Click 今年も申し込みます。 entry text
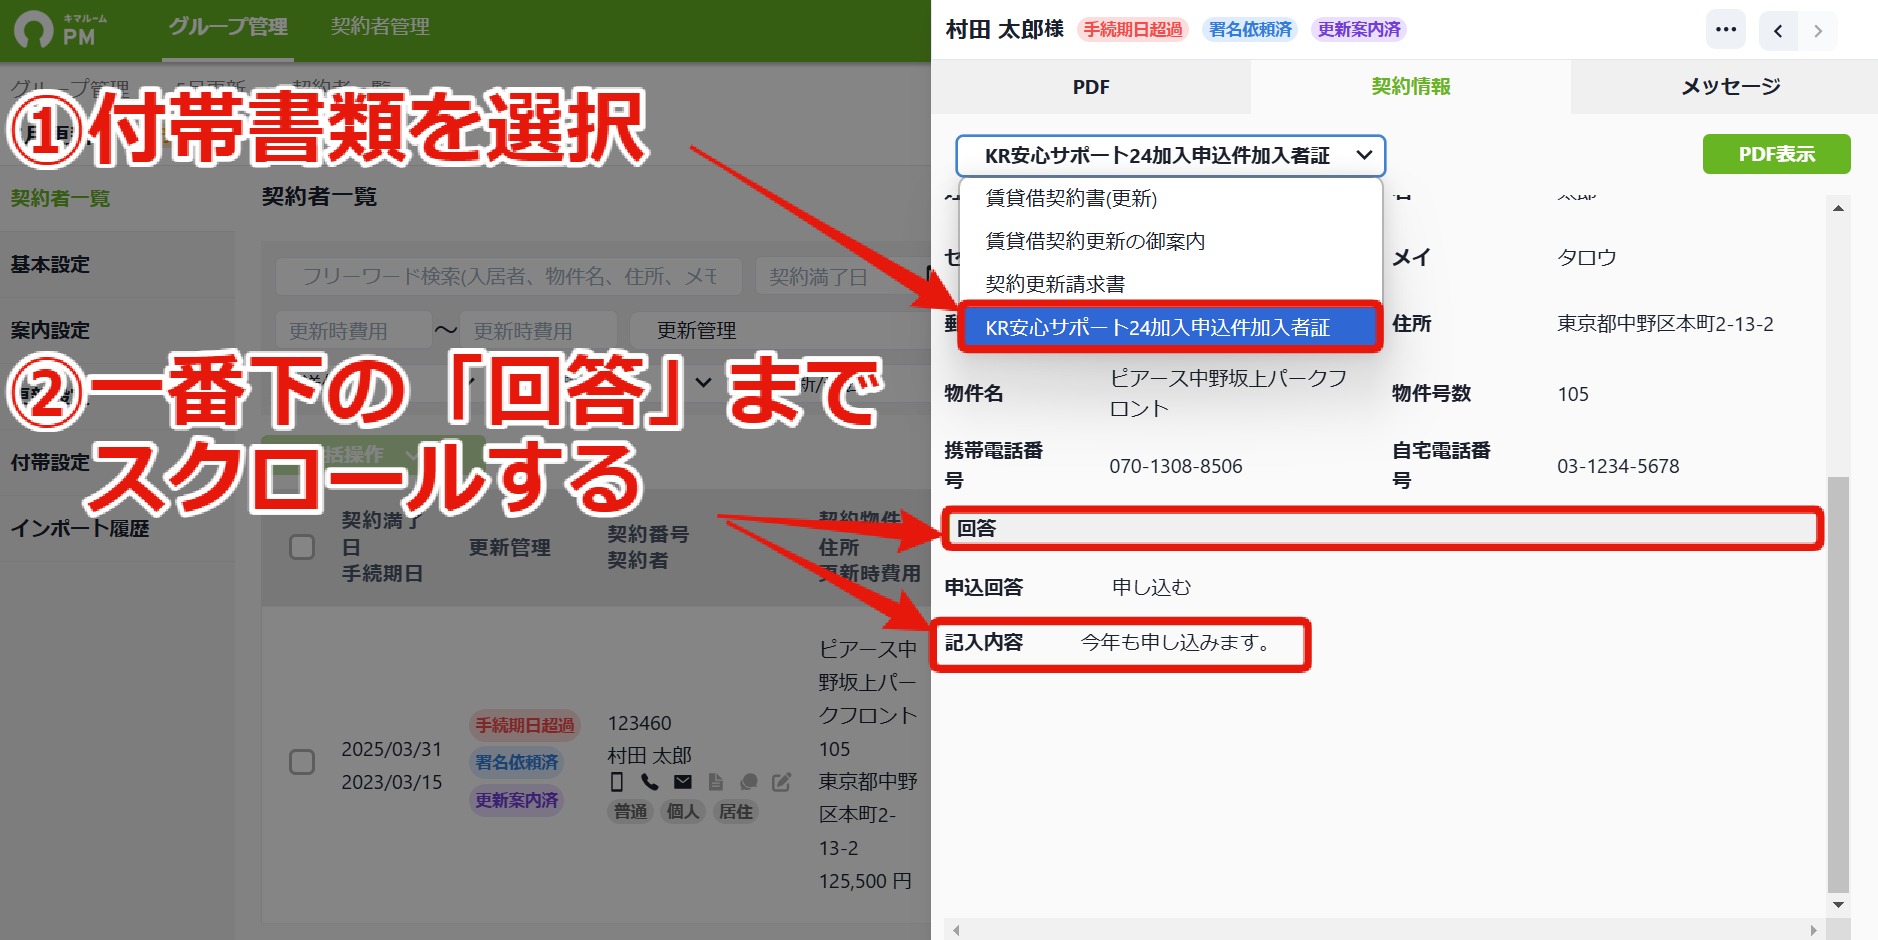 tap(1176, 642)
